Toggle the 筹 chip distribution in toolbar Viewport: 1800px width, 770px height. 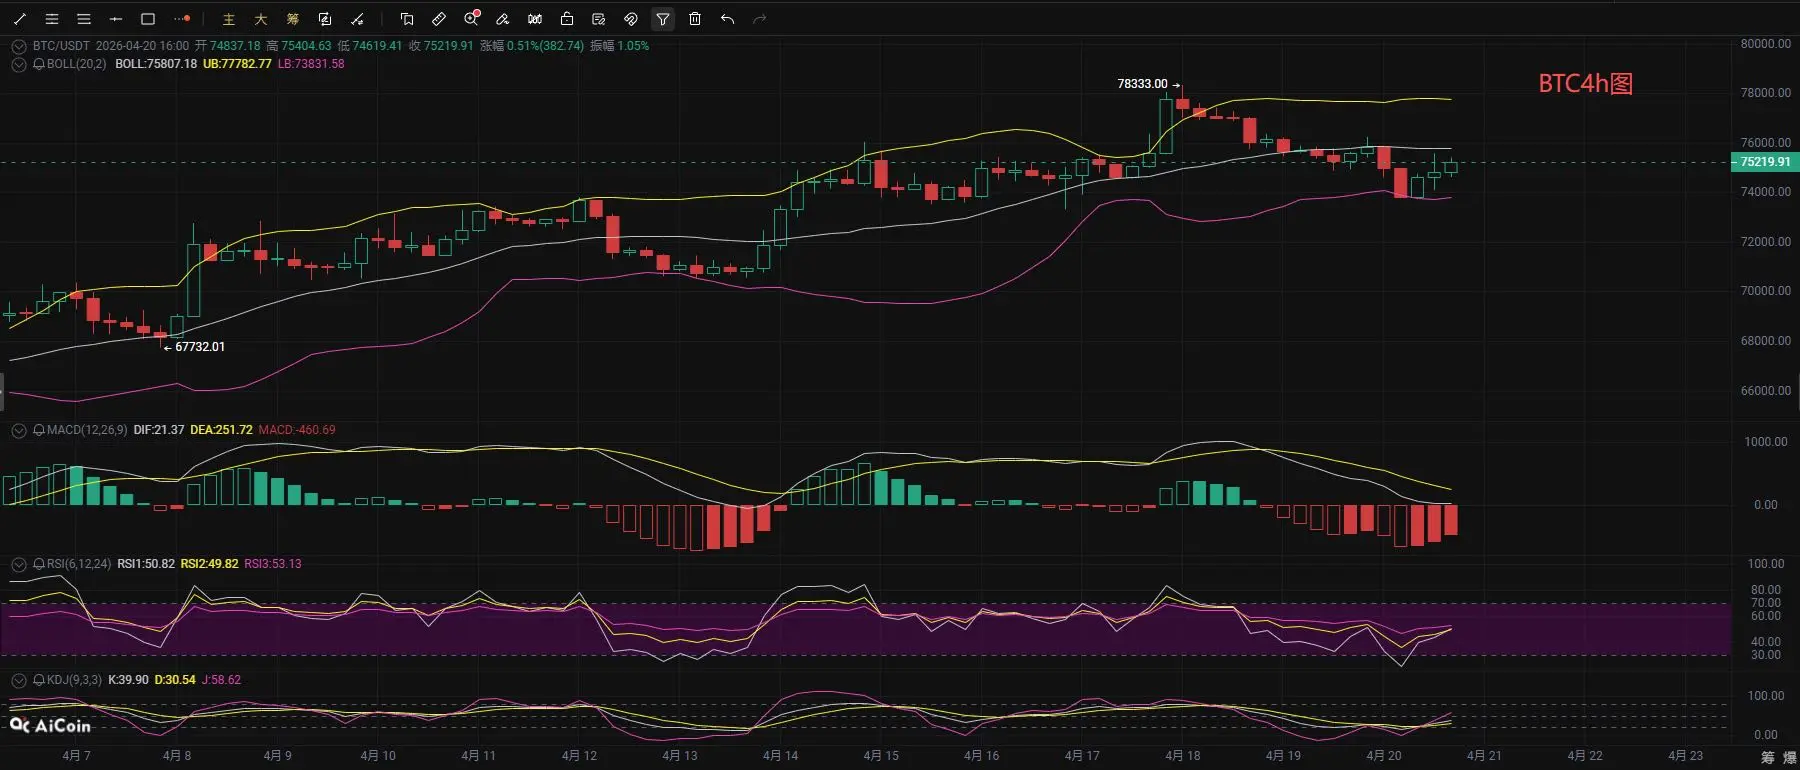click(x=293, y=19)
